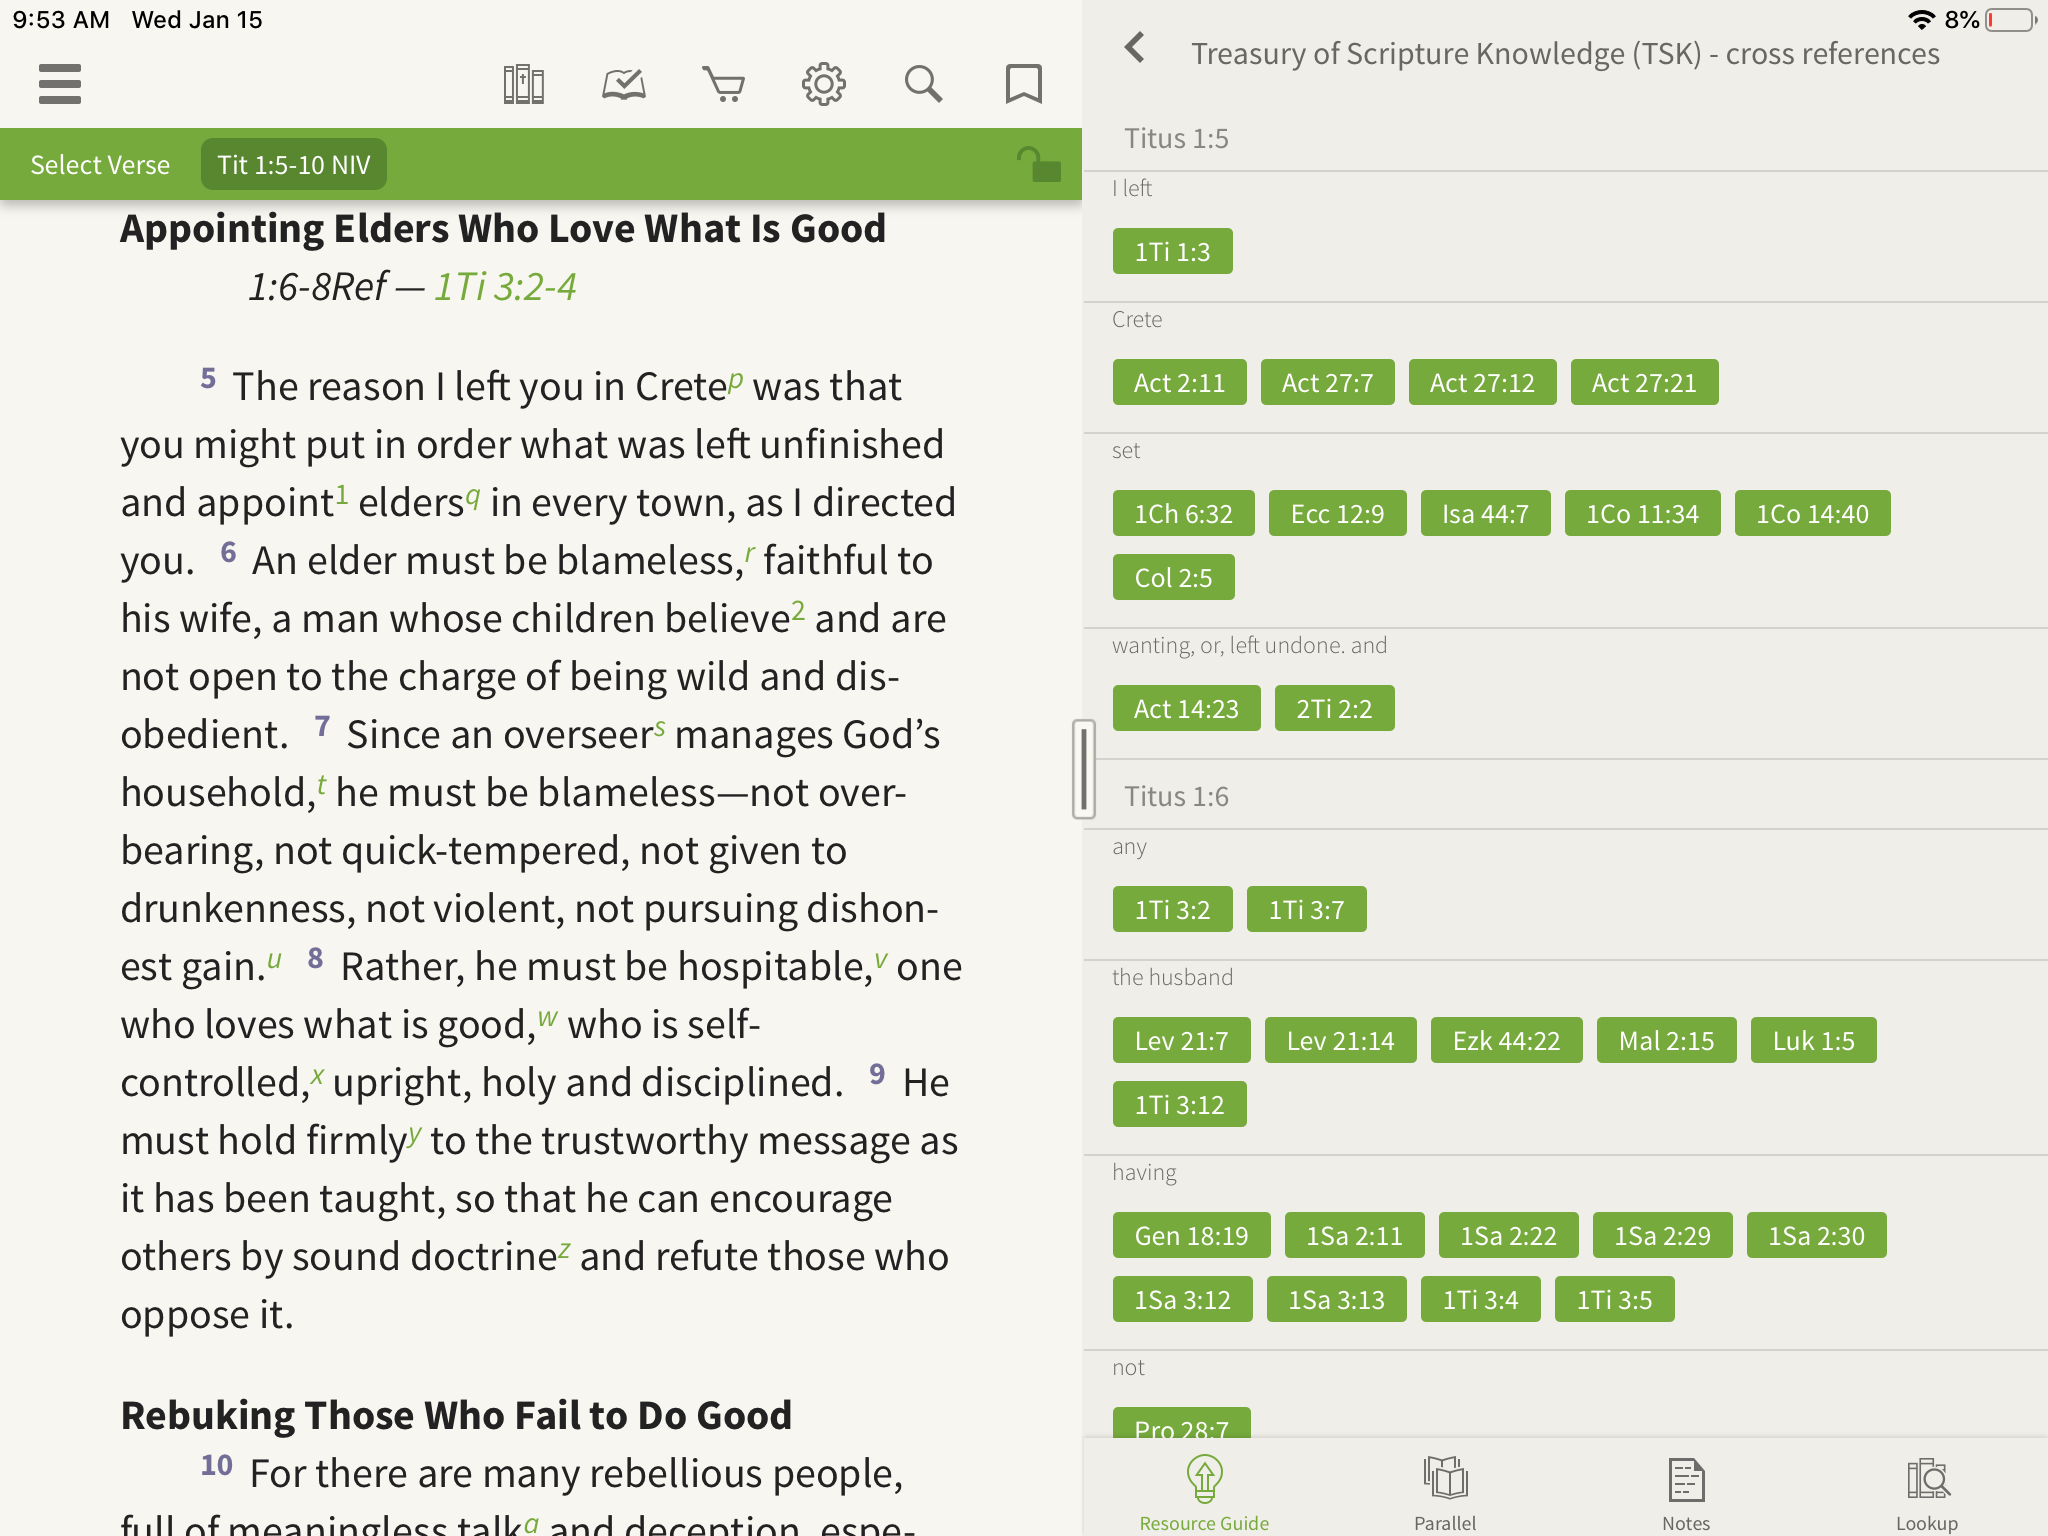The width and height of the screenshot is (2048, 1536).
Task: Open cross reference Act 14:23
Action: pos(1186,708)
